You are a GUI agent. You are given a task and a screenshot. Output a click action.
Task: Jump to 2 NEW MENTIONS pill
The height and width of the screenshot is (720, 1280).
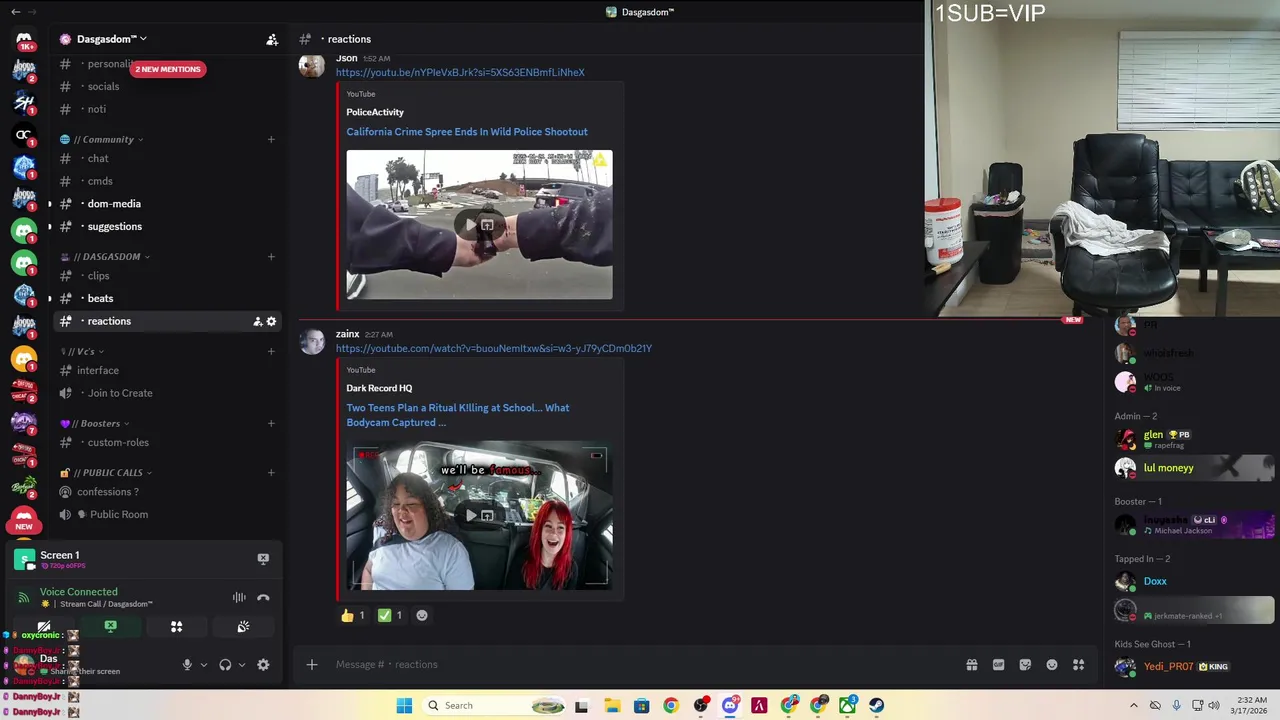168,69
